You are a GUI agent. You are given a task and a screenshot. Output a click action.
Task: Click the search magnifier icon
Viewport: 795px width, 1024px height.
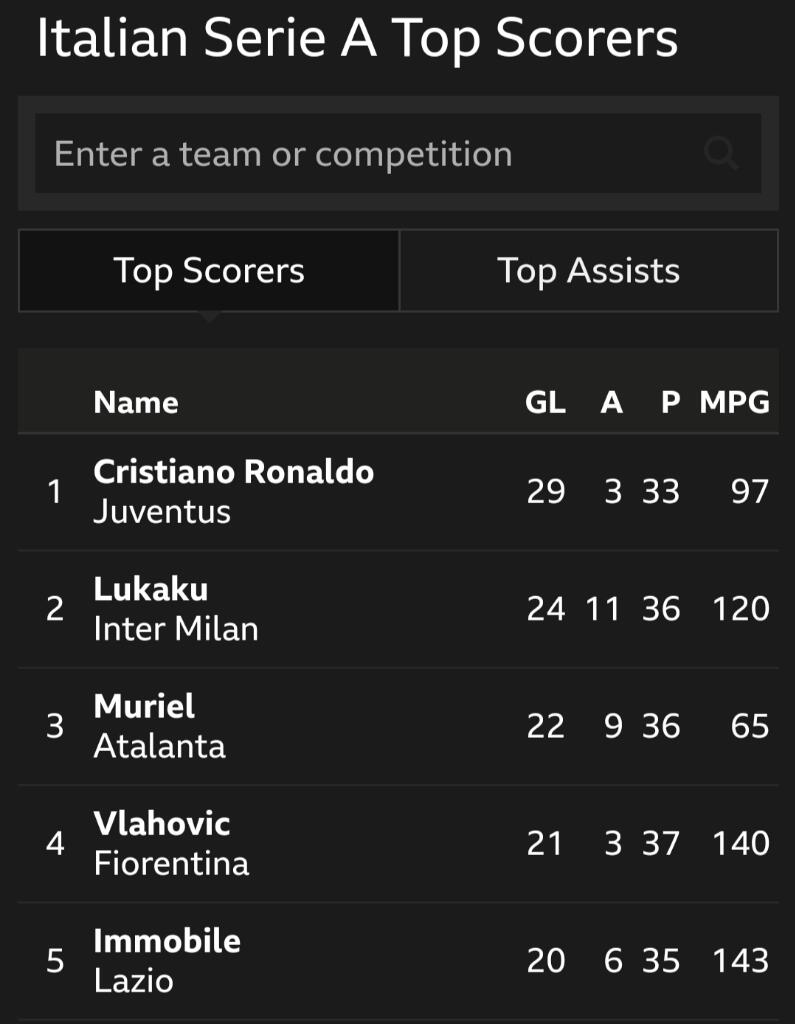coord(720,154)
